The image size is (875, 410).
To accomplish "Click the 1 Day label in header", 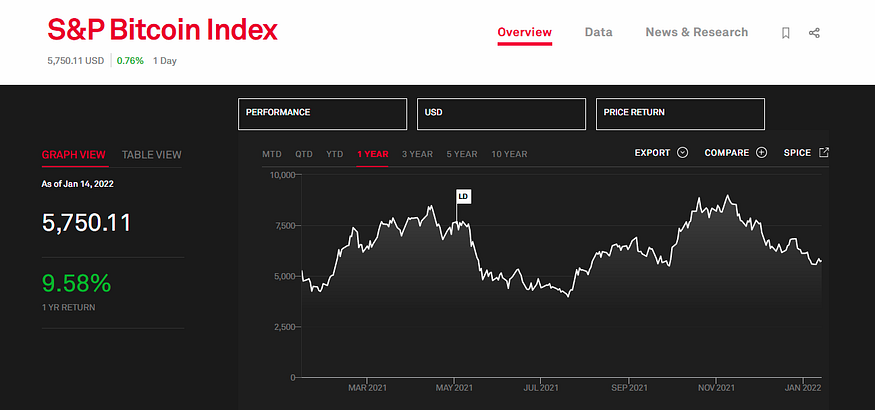I will [165, 61].
